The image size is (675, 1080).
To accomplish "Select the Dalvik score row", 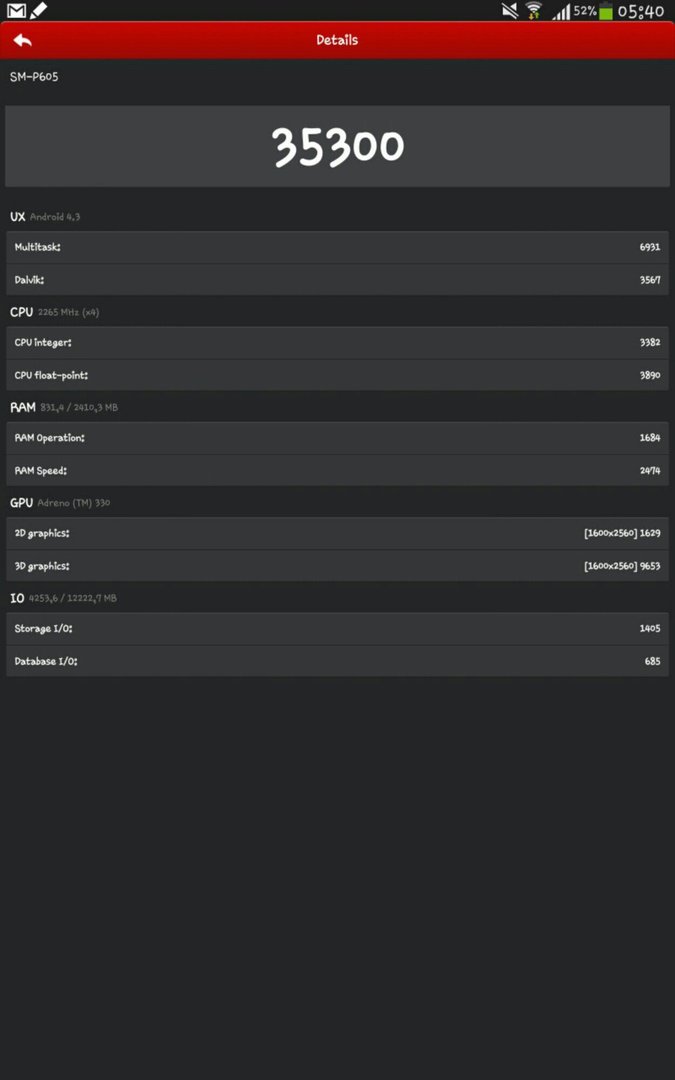I will pos(338,280).
